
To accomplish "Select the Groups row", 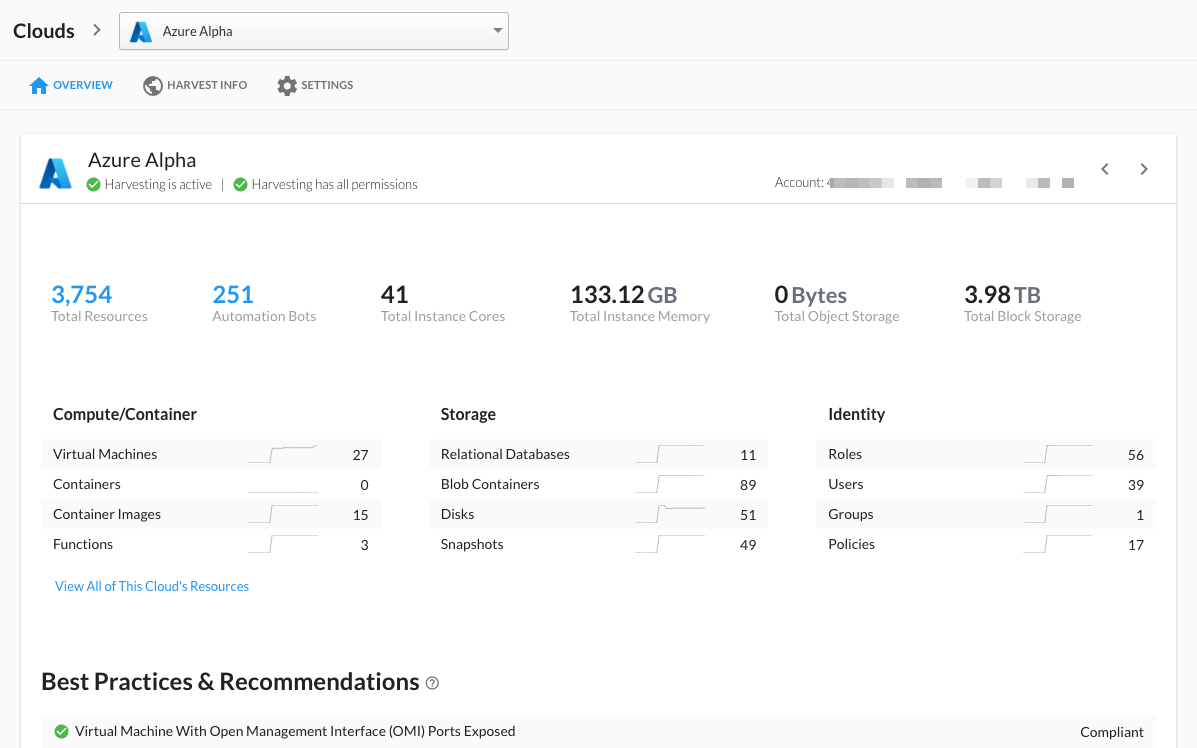I will [986, 514].
